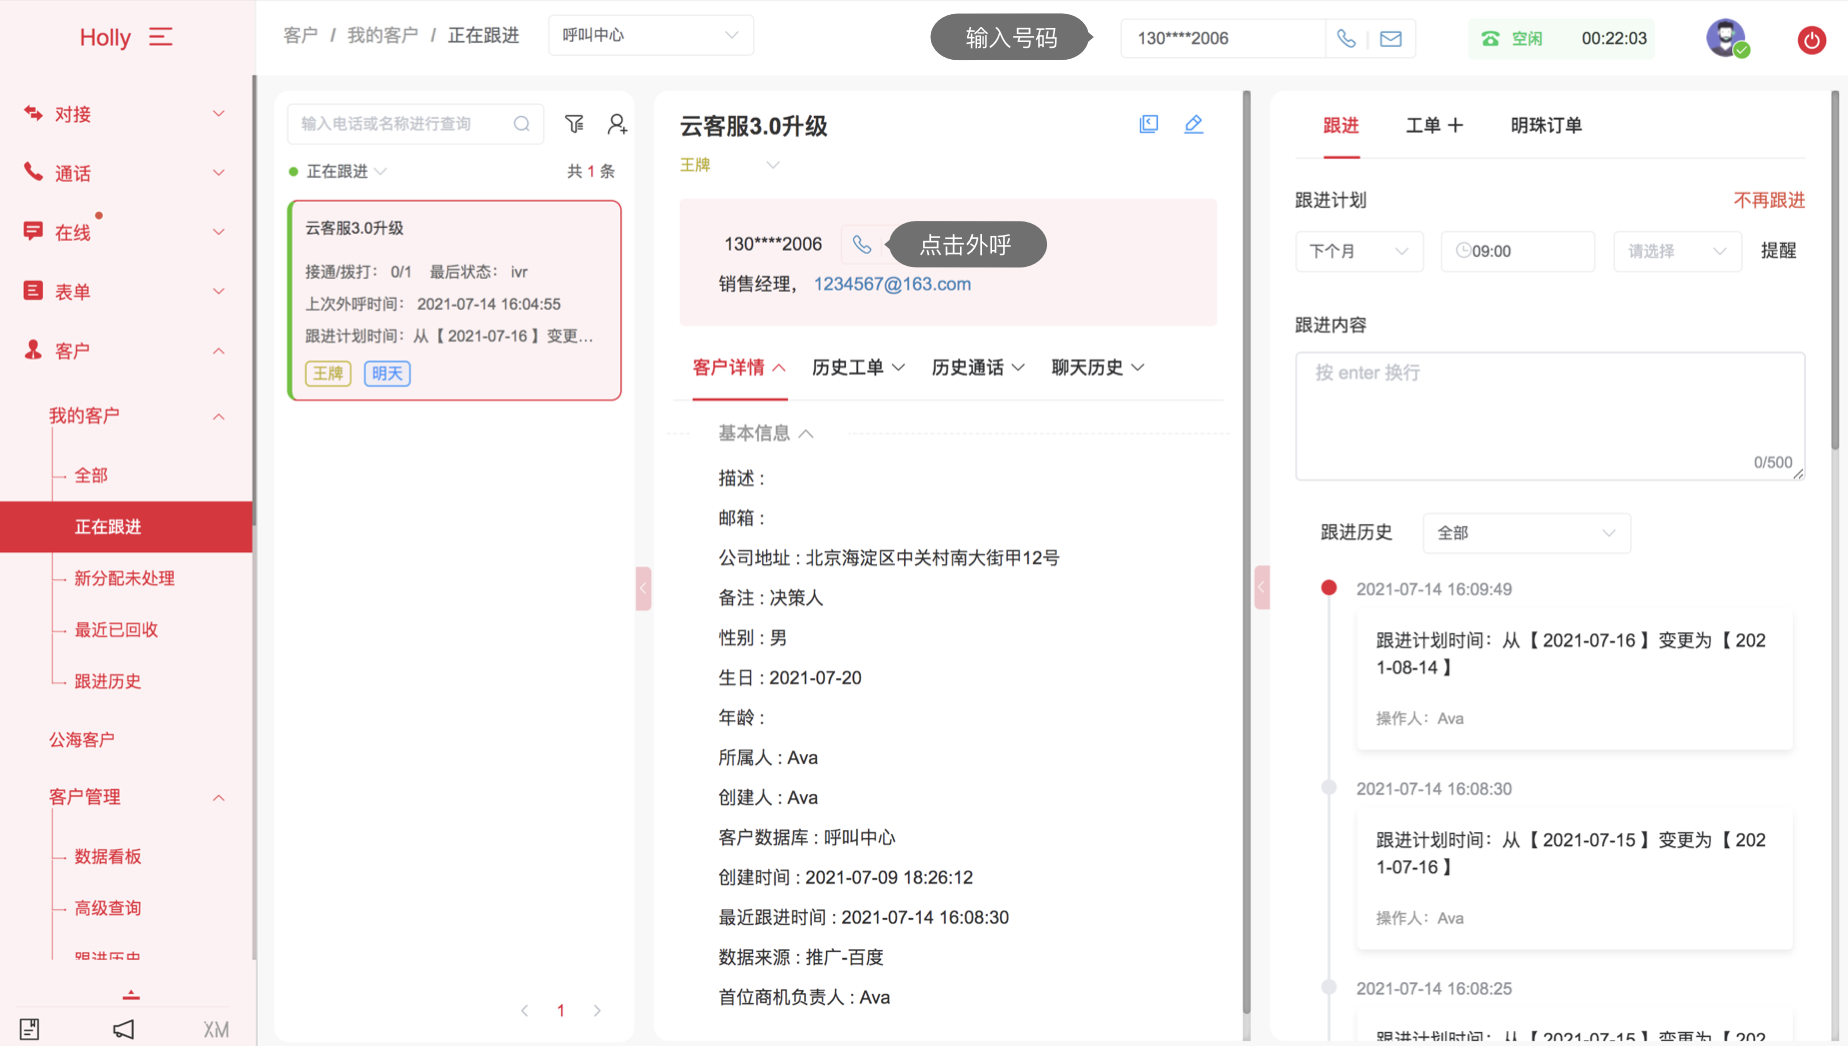The image size is (1848, 1046).
Task: Open the 跟进历史 全部 filter dropdown
Action: (x=1525, y=533)
